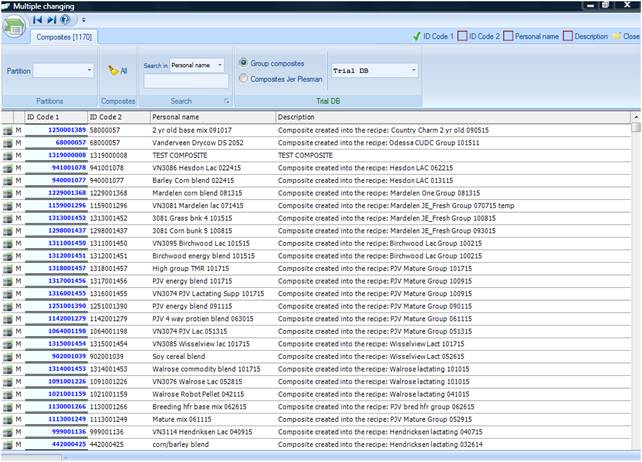Click row icon for Birchwood energy blend 101515

[x=7, y=256]
